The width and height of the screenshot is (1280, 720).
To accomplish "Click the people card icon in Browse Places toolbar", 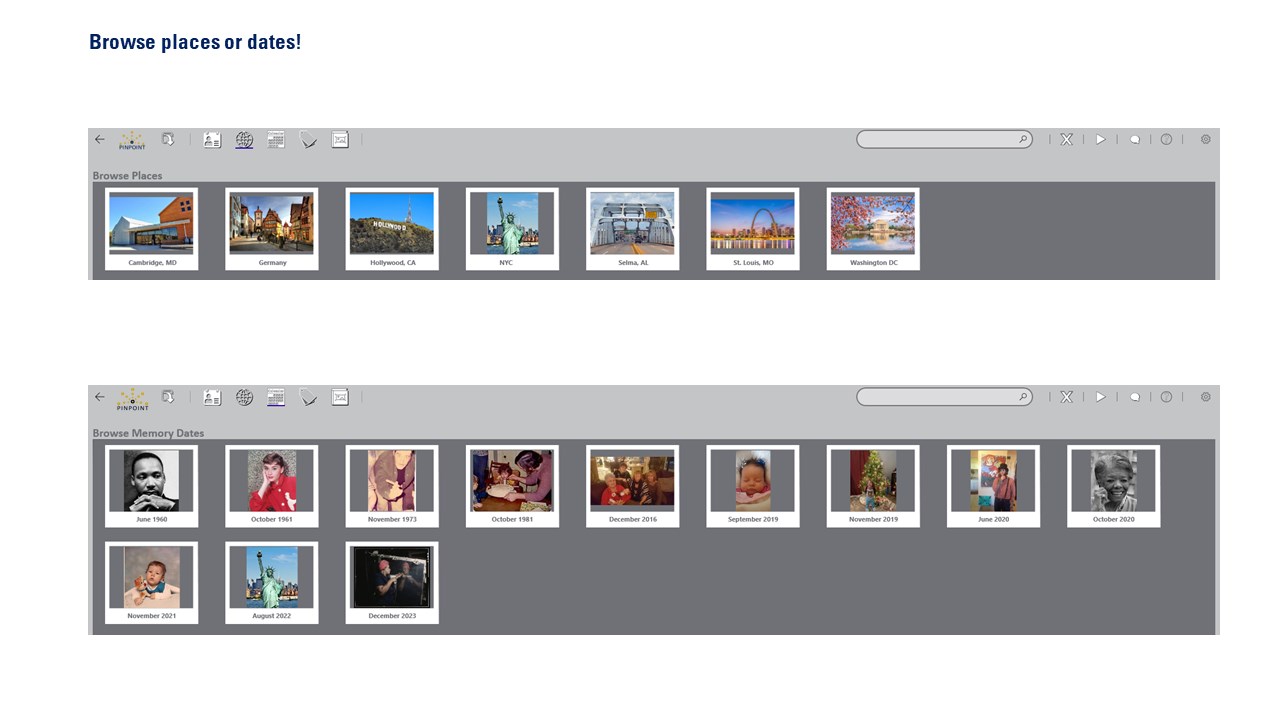I will 212,140.
